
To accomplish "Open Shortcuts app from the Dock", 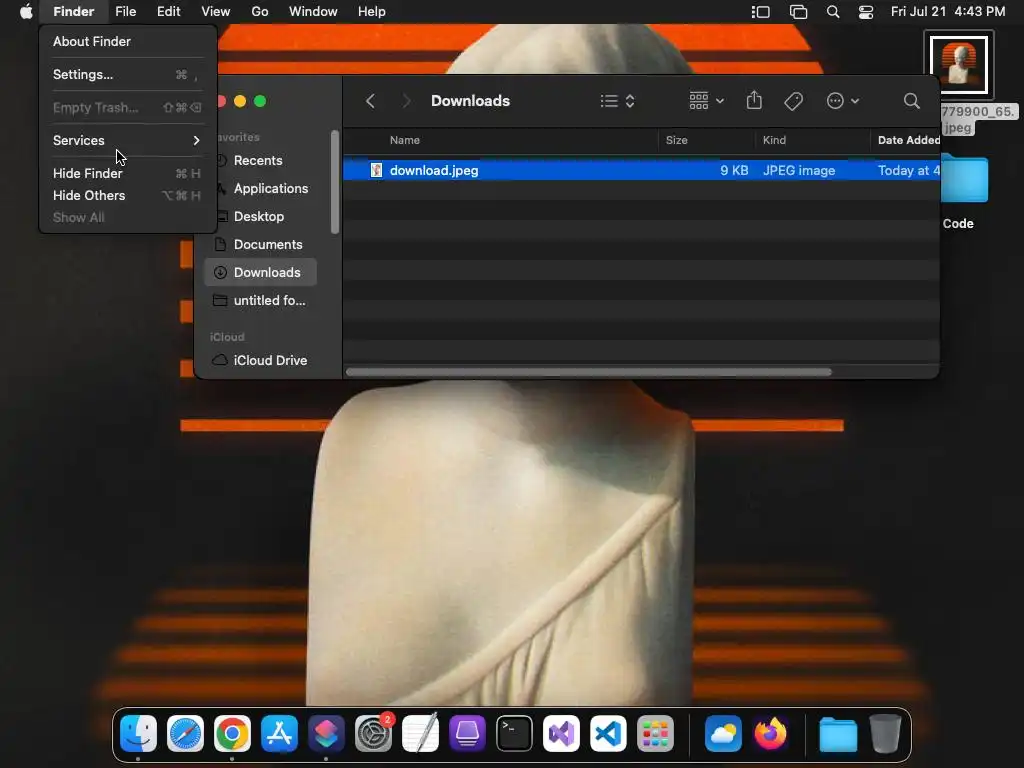I will (327, 733).
